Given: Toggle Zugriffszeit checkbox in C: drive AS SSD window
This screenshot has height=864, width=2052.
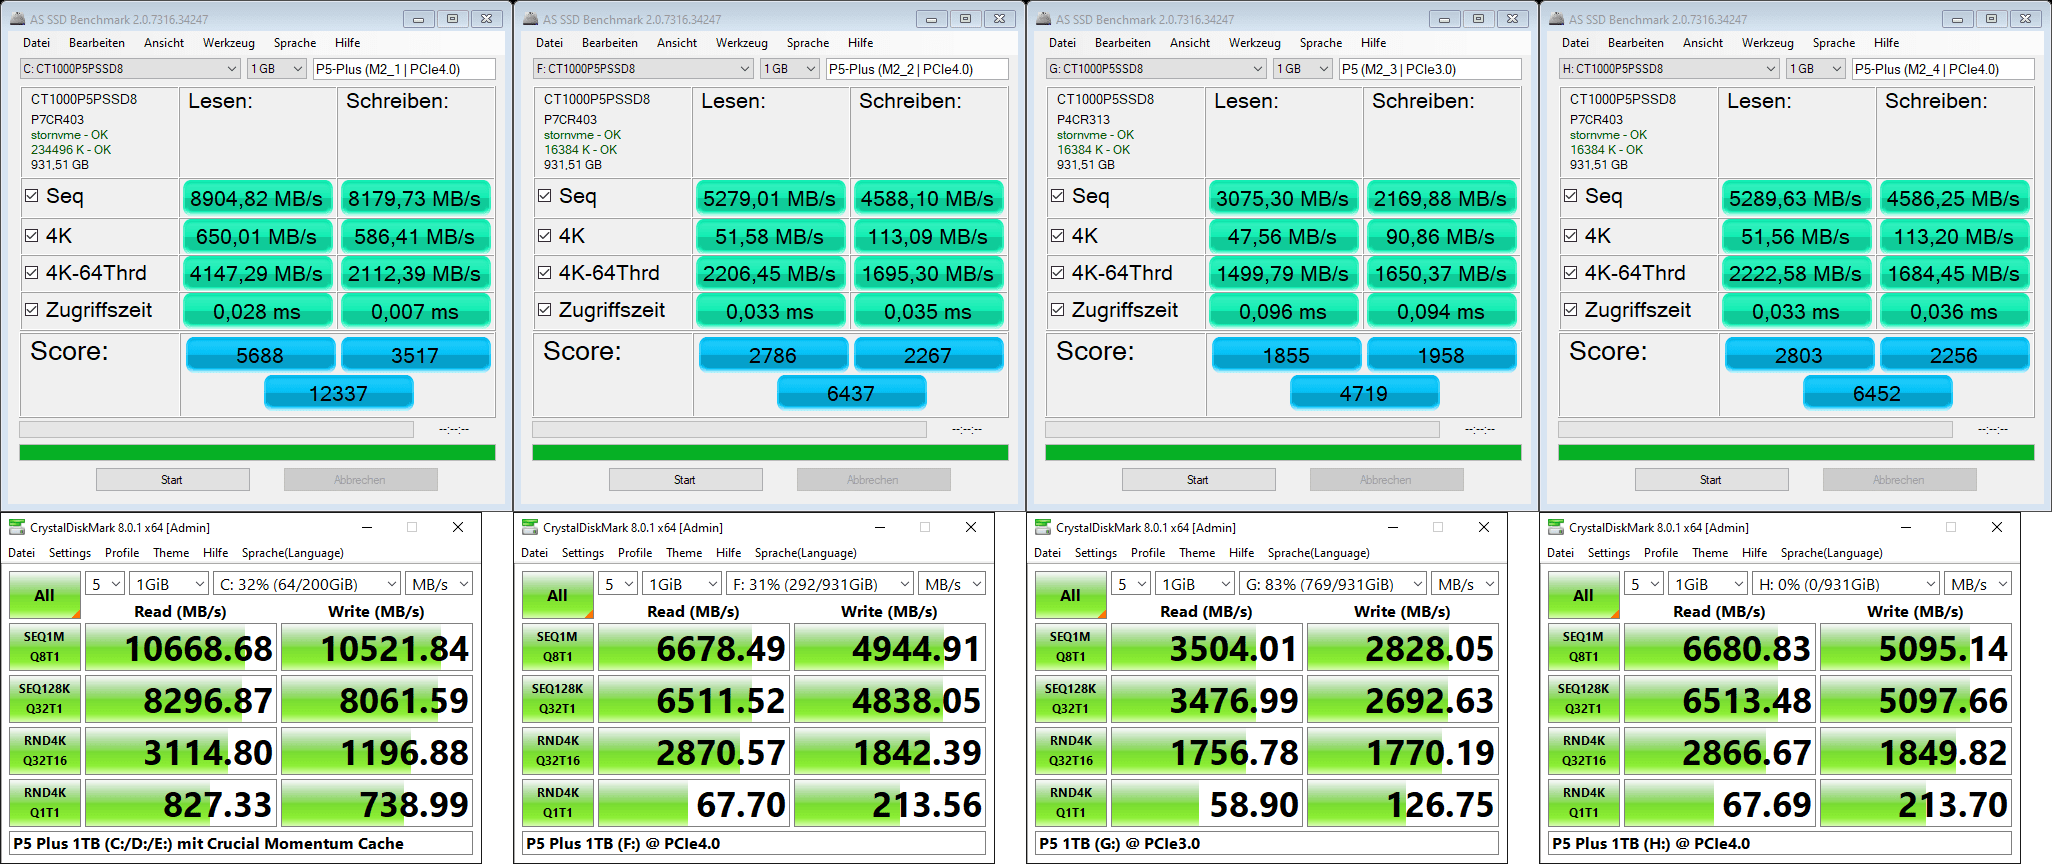Looking at the screenshot, I should (32, 310).
